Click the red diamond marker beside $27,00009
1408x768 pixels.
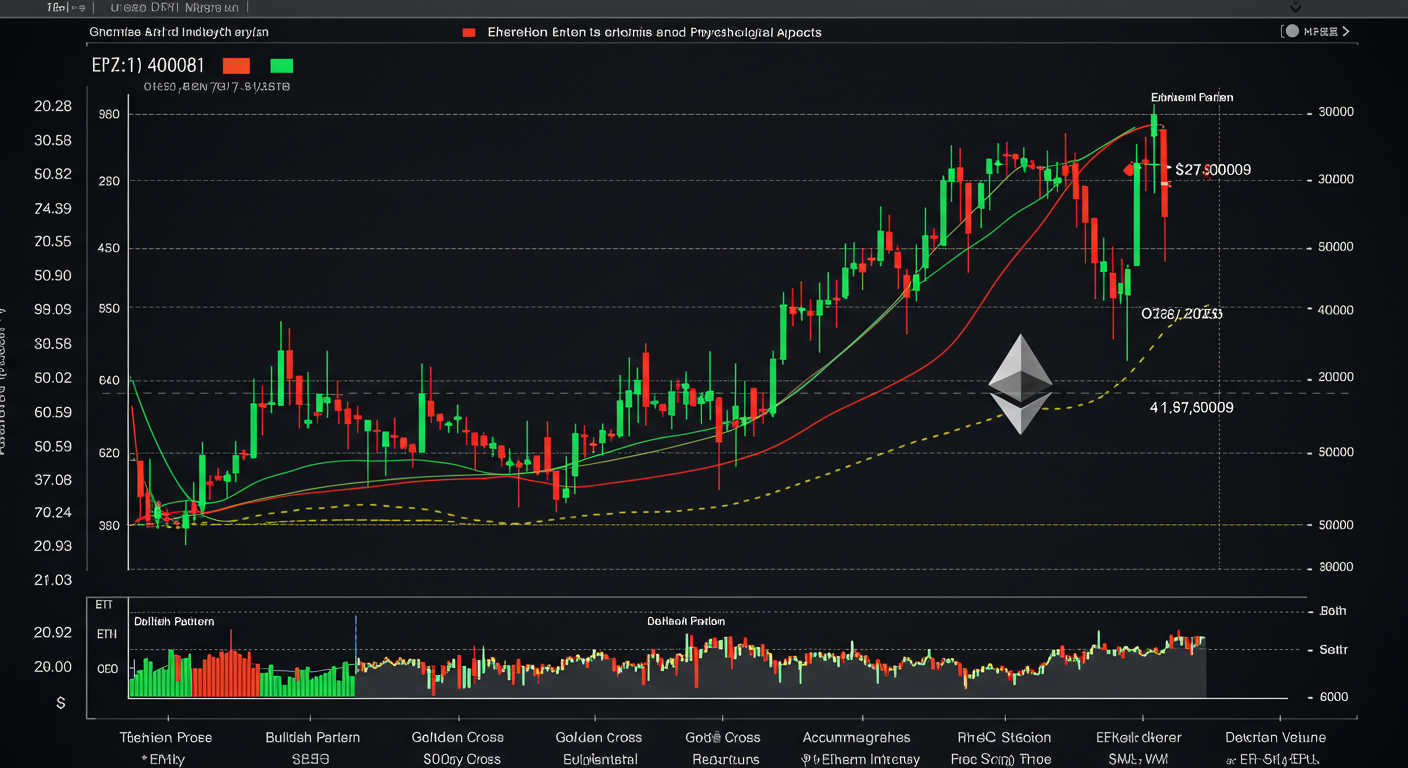[1129, 170]
